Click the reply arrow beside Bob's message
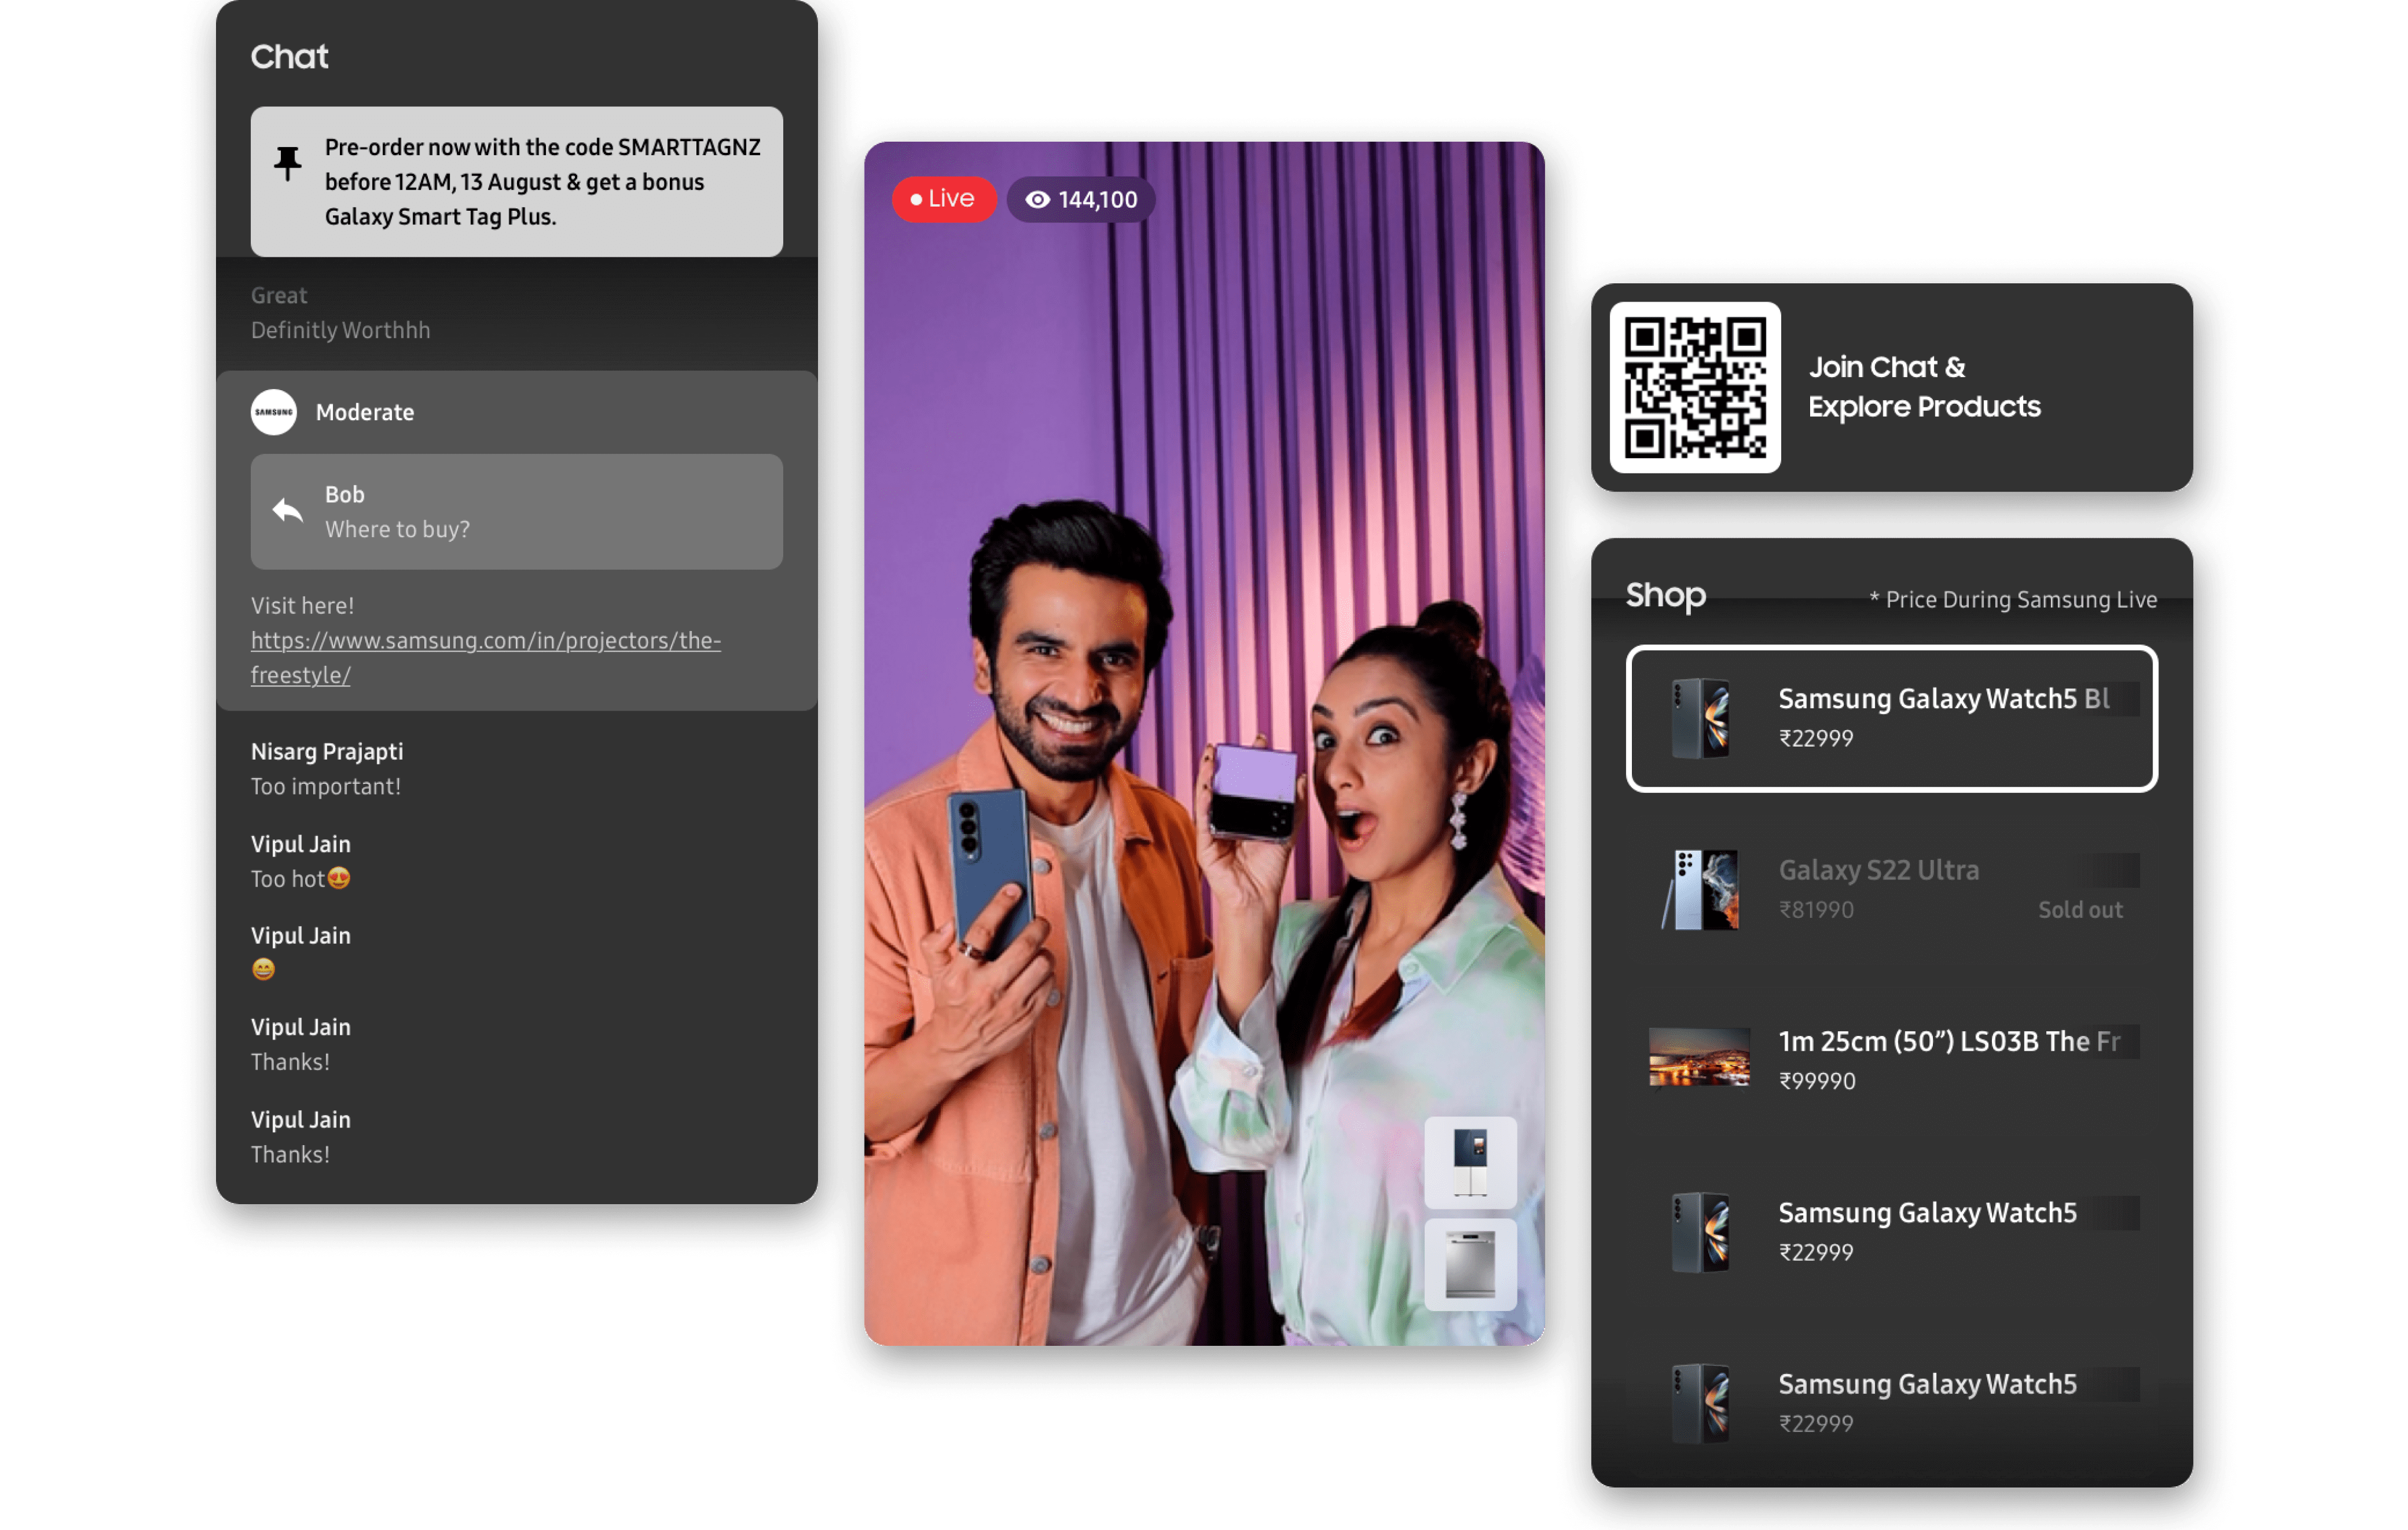Screen dimensions: 2408x1530 pos(288,511)
